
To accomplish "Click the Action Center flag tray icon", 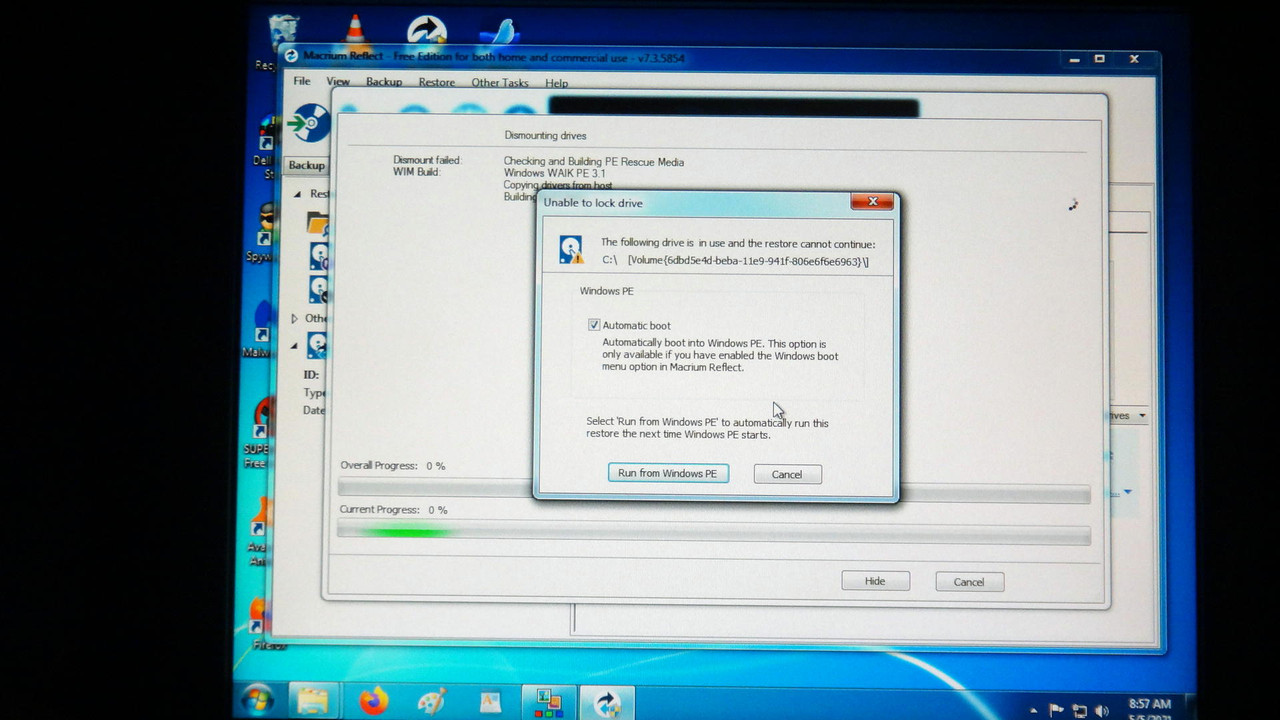I will click(1056, 710).
